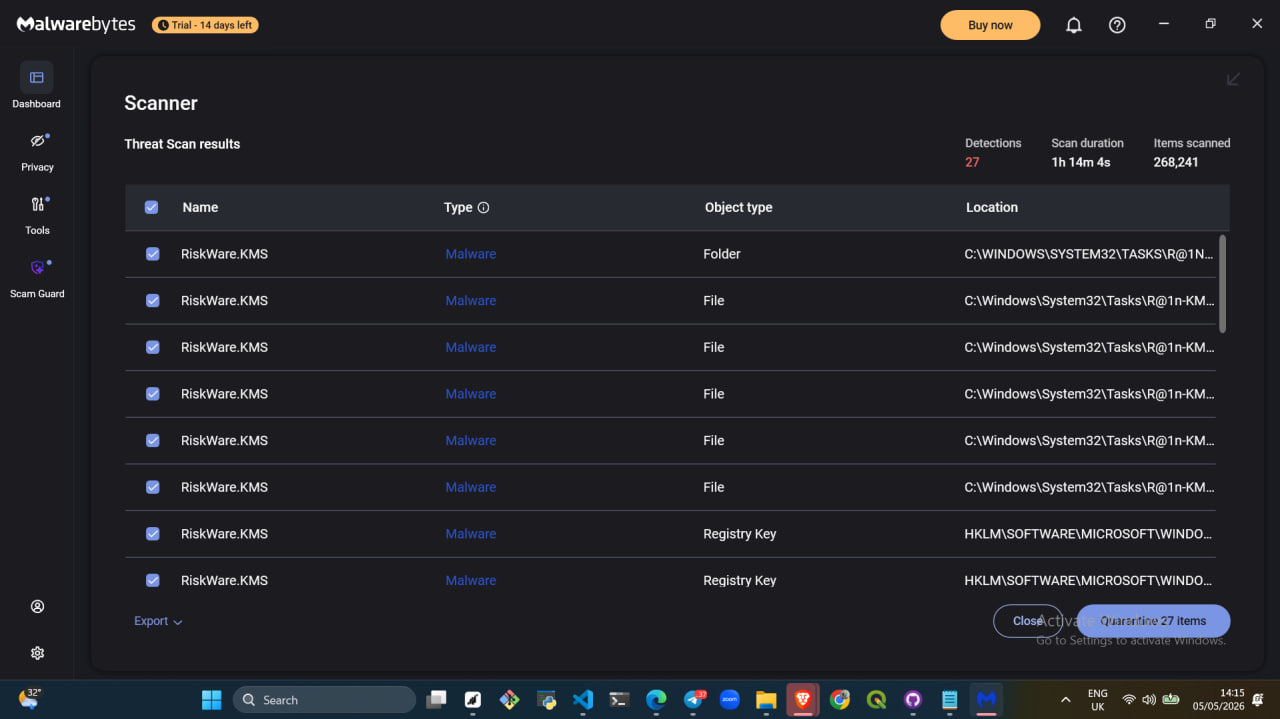Click the Malware link in the Folder row
This screenshot has height=719, width=1280.
click(x=471, y=254)
